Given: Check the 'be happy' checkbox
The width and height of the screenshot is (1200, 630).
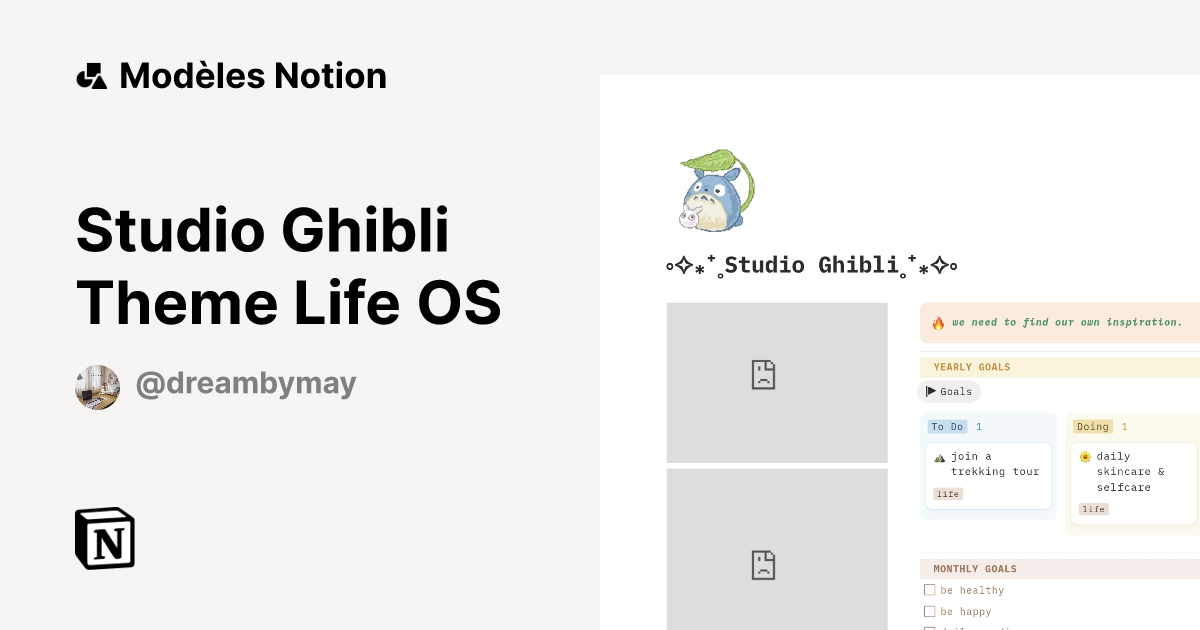Looking at the screenshot, I should (930, 611).
